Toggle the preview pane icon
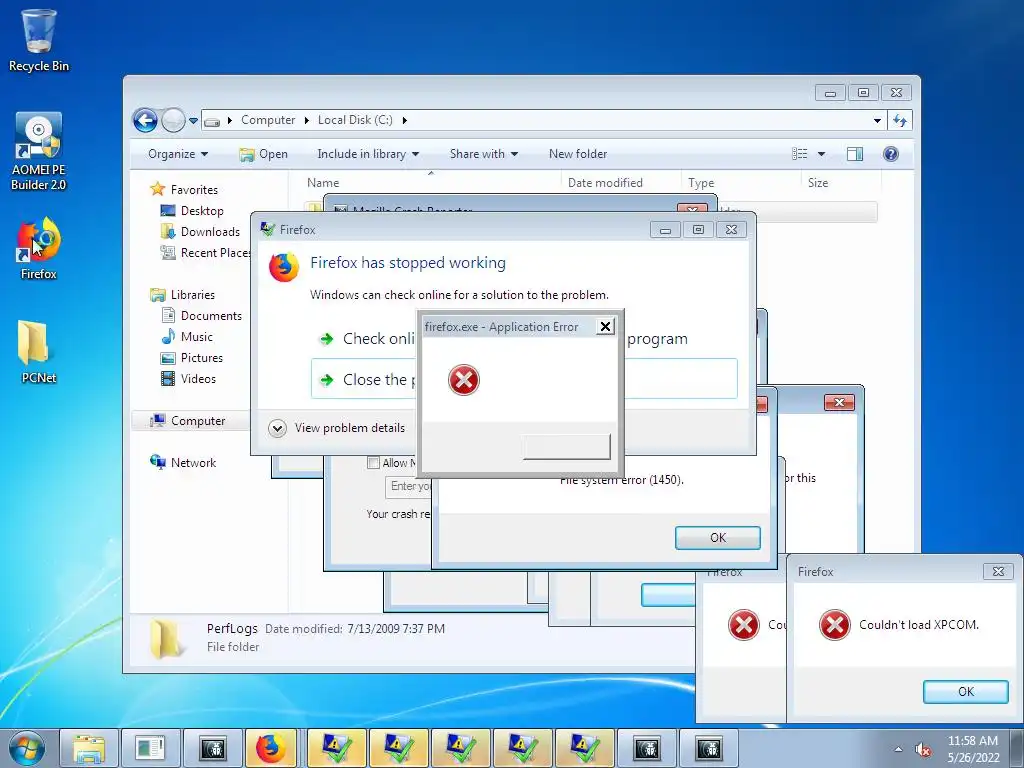Image resolution: width=1024 pixels, height=768 pixels. click(x=855, y=154)
